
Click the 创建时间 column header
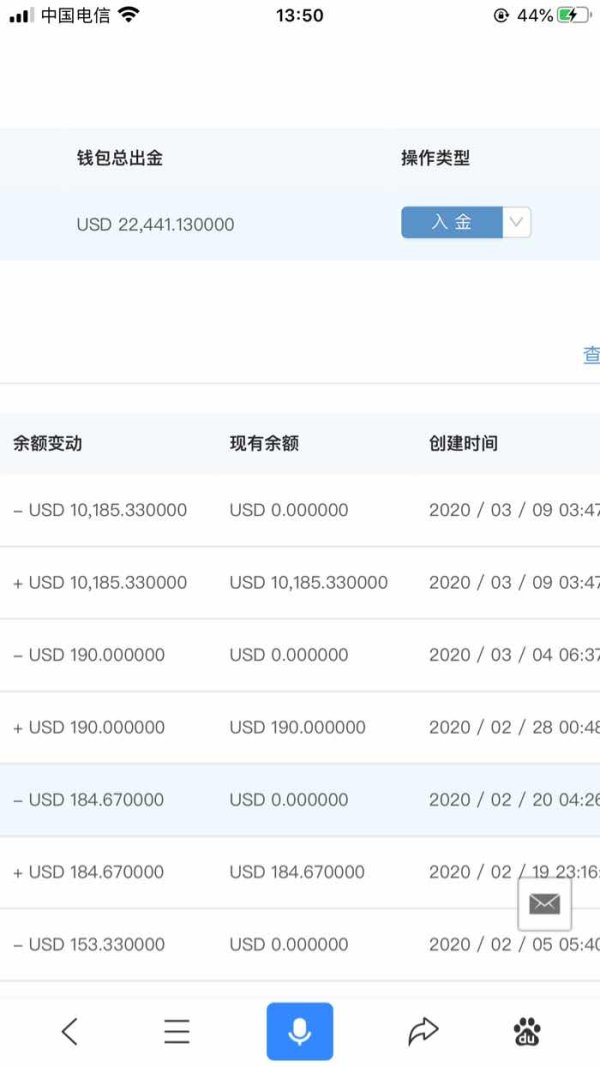(x=463, y=444)
